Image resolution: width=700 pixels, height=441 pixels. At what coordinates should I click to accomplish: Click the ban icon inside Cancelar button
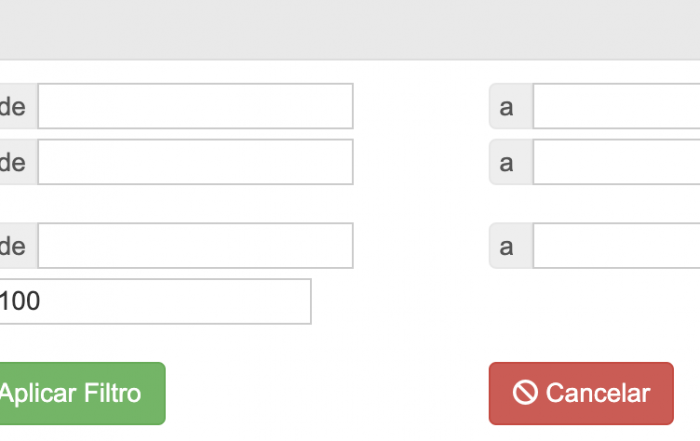point(525,393)
